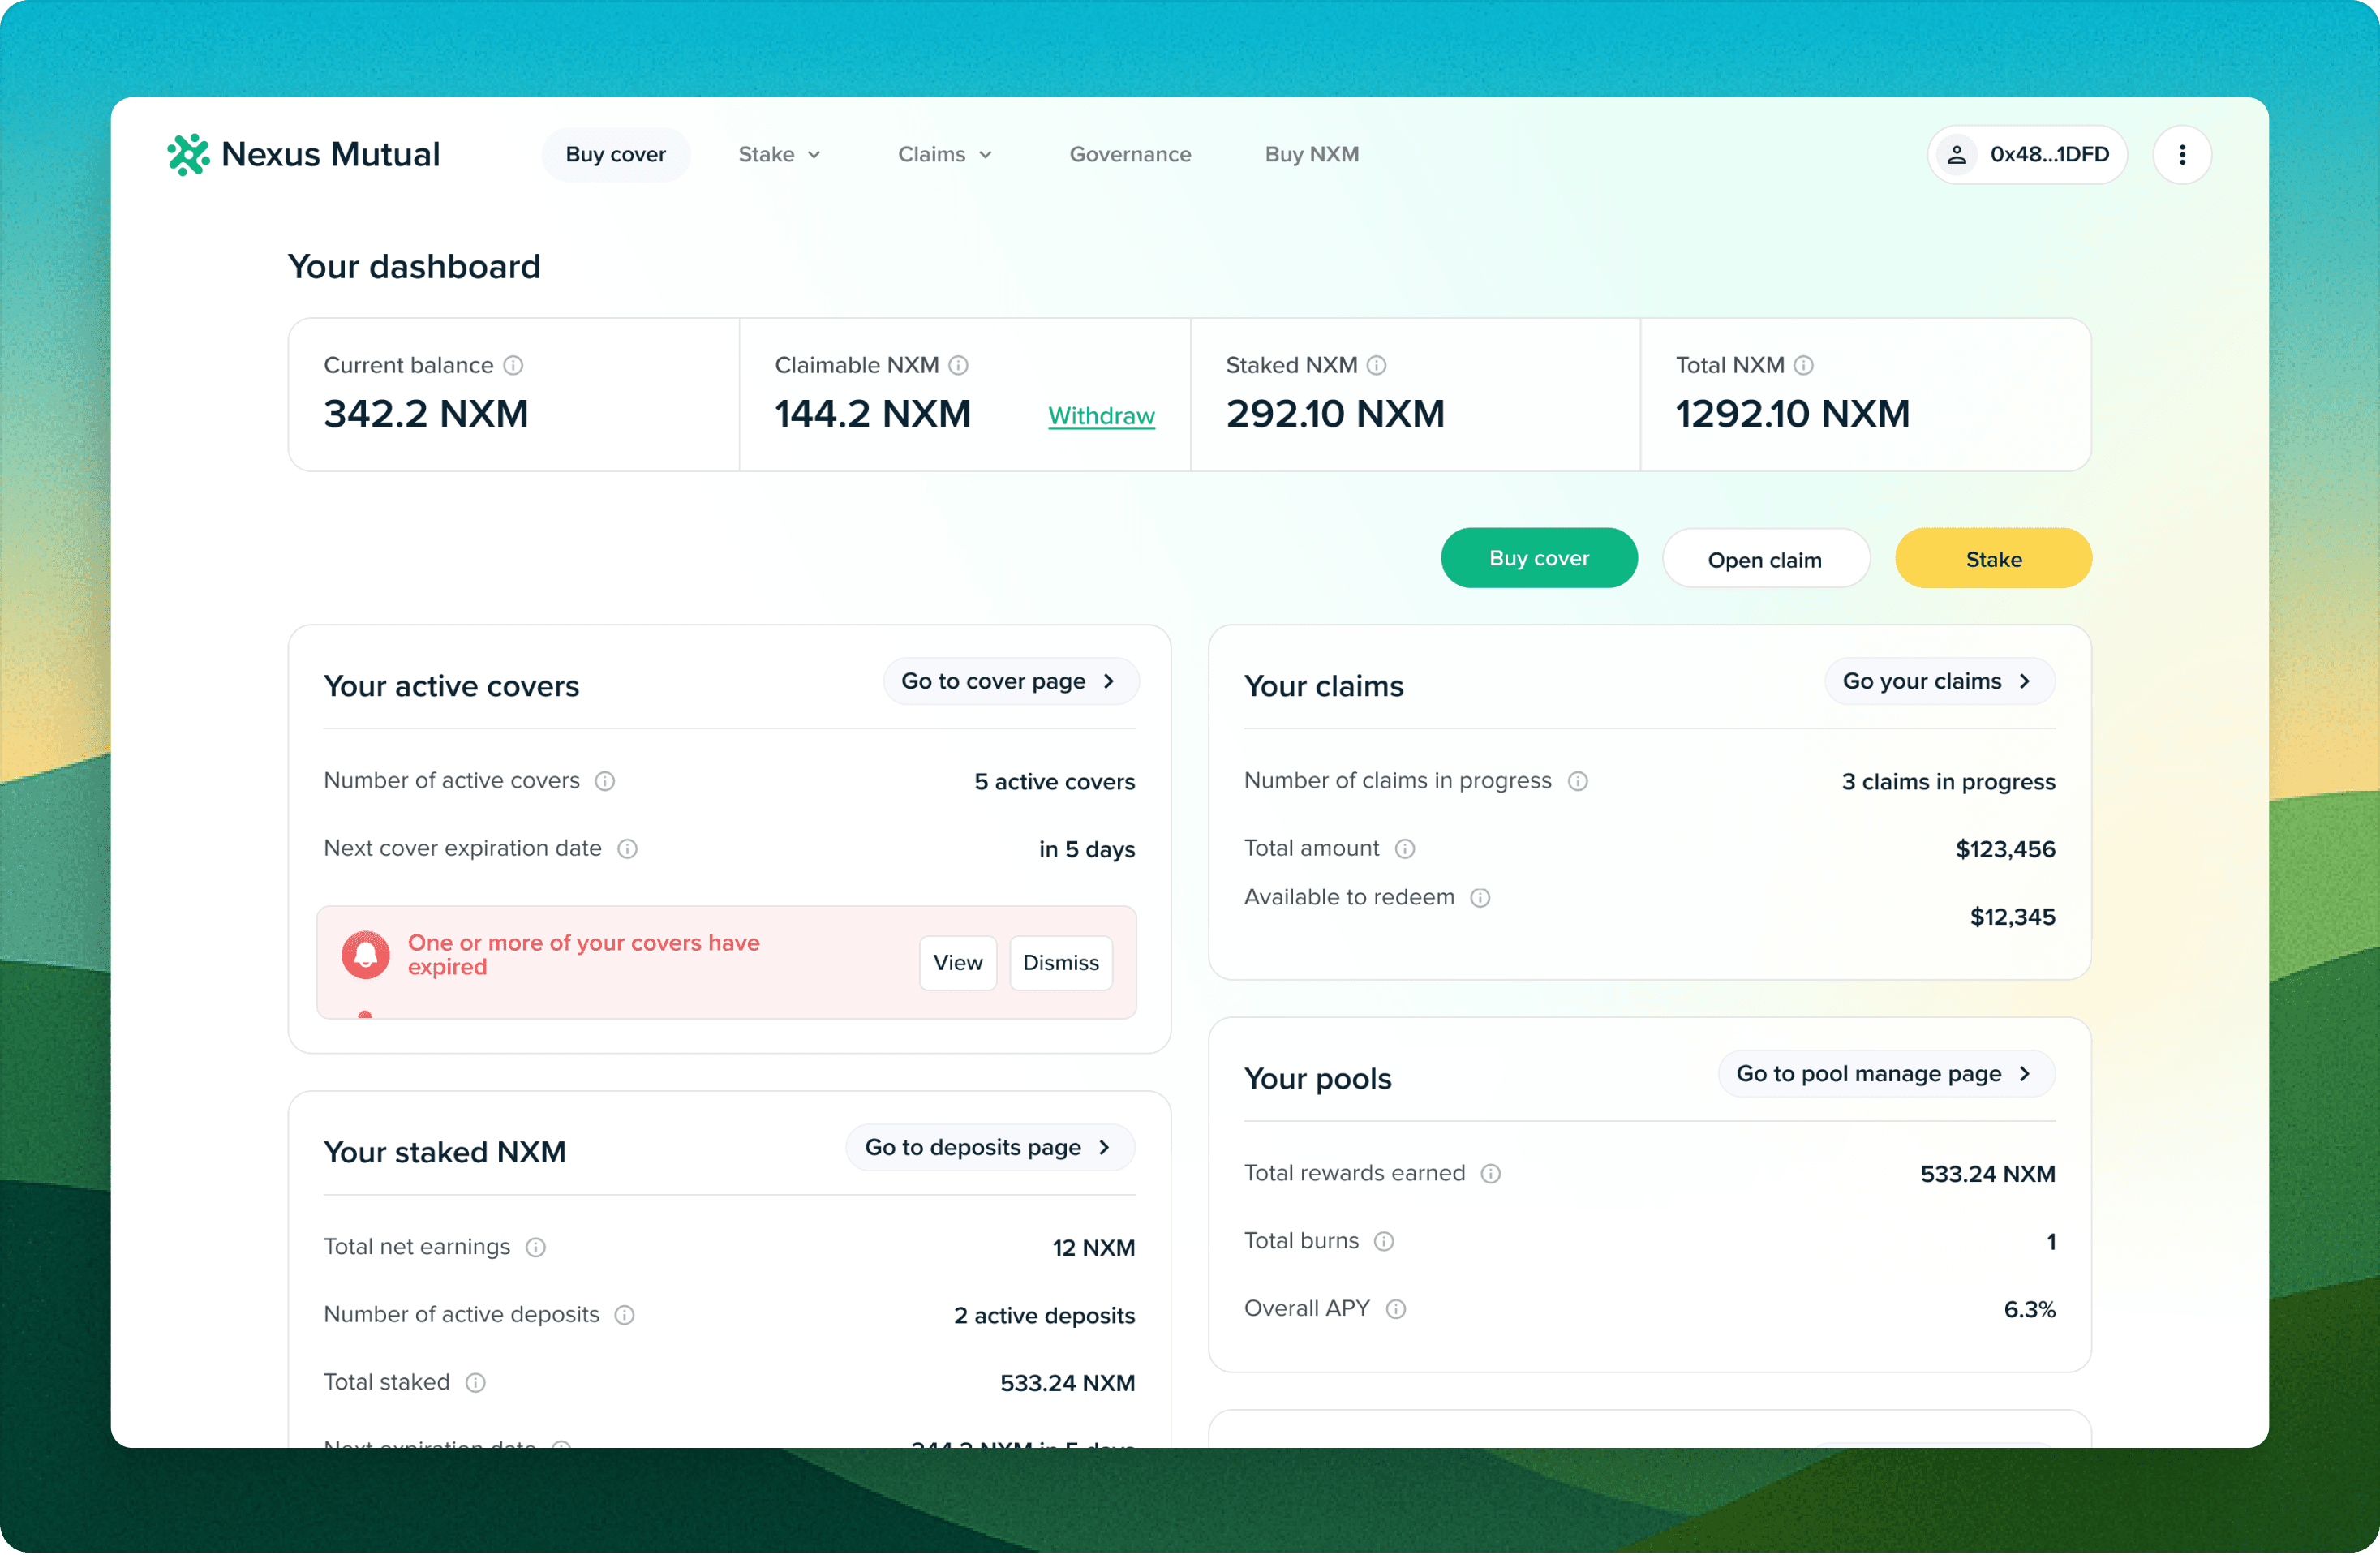Click the Nexus Mutual logo icon

(x=188, y=155)
